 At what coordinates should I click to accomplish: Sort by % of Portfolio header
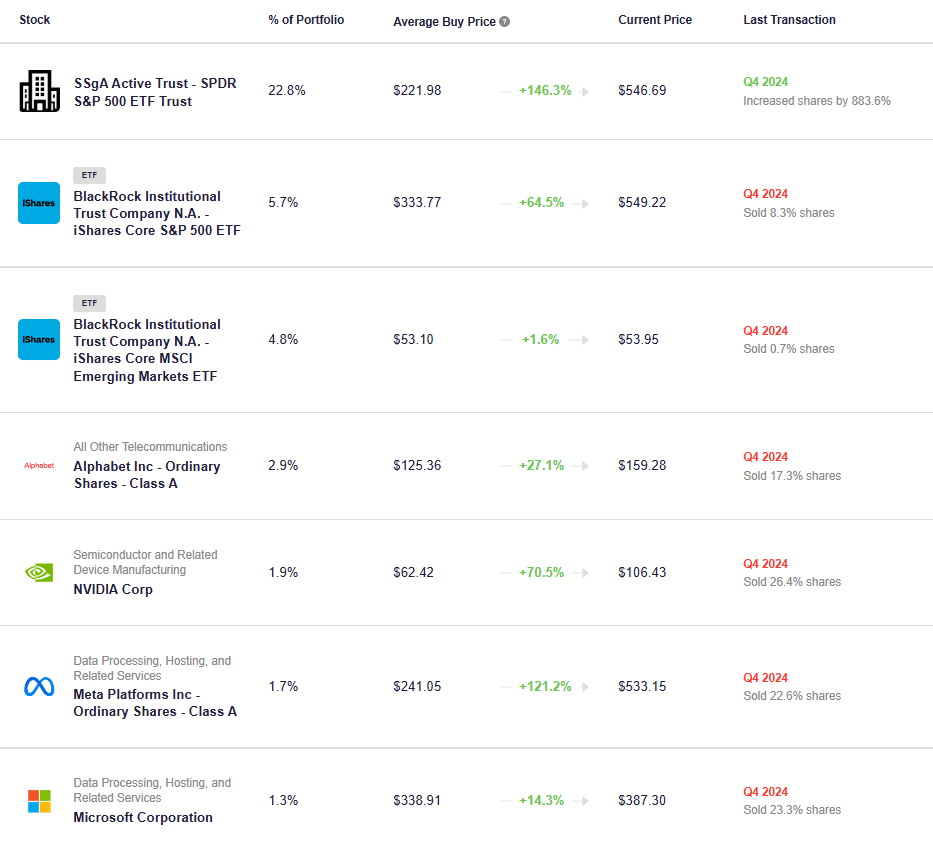[x=306, y=20]
